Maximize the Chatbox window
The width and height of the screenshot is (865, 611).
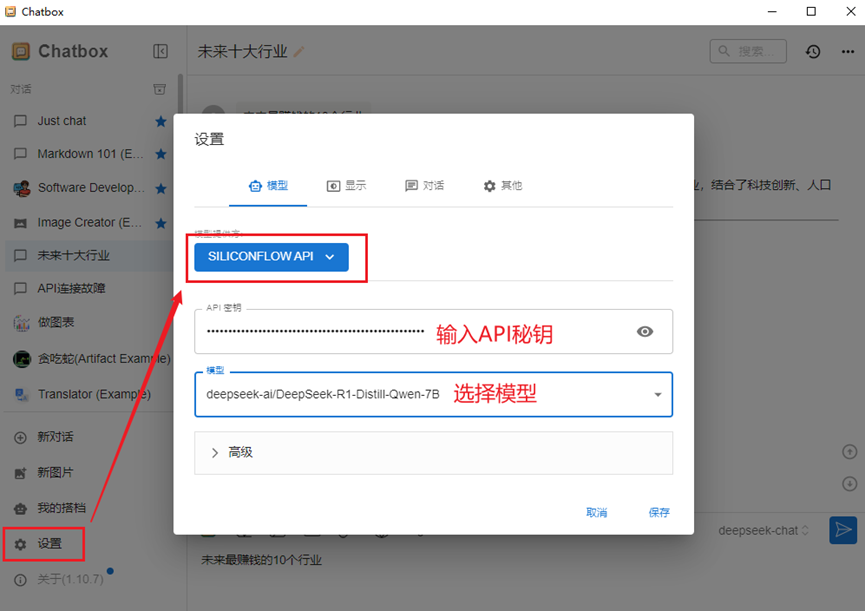811,12
